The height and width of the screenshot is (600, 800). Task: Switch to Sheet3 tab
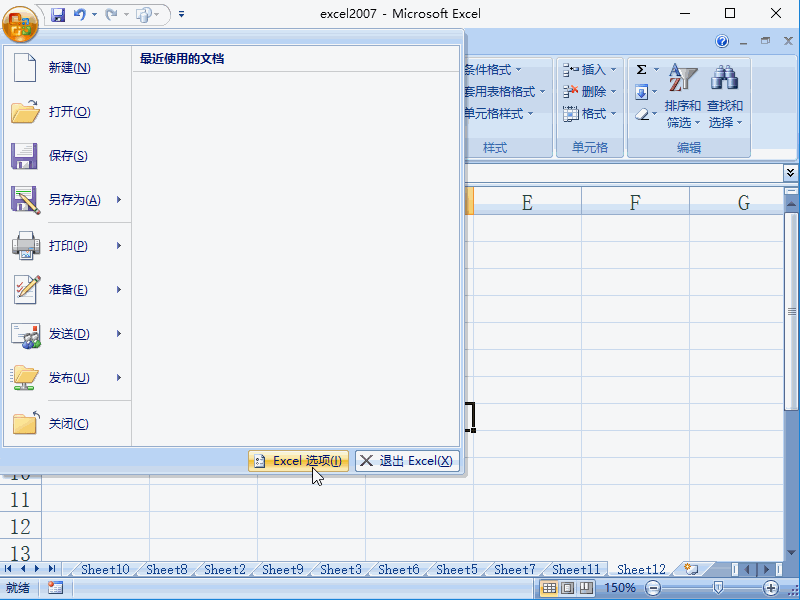(x=341, y=569)
